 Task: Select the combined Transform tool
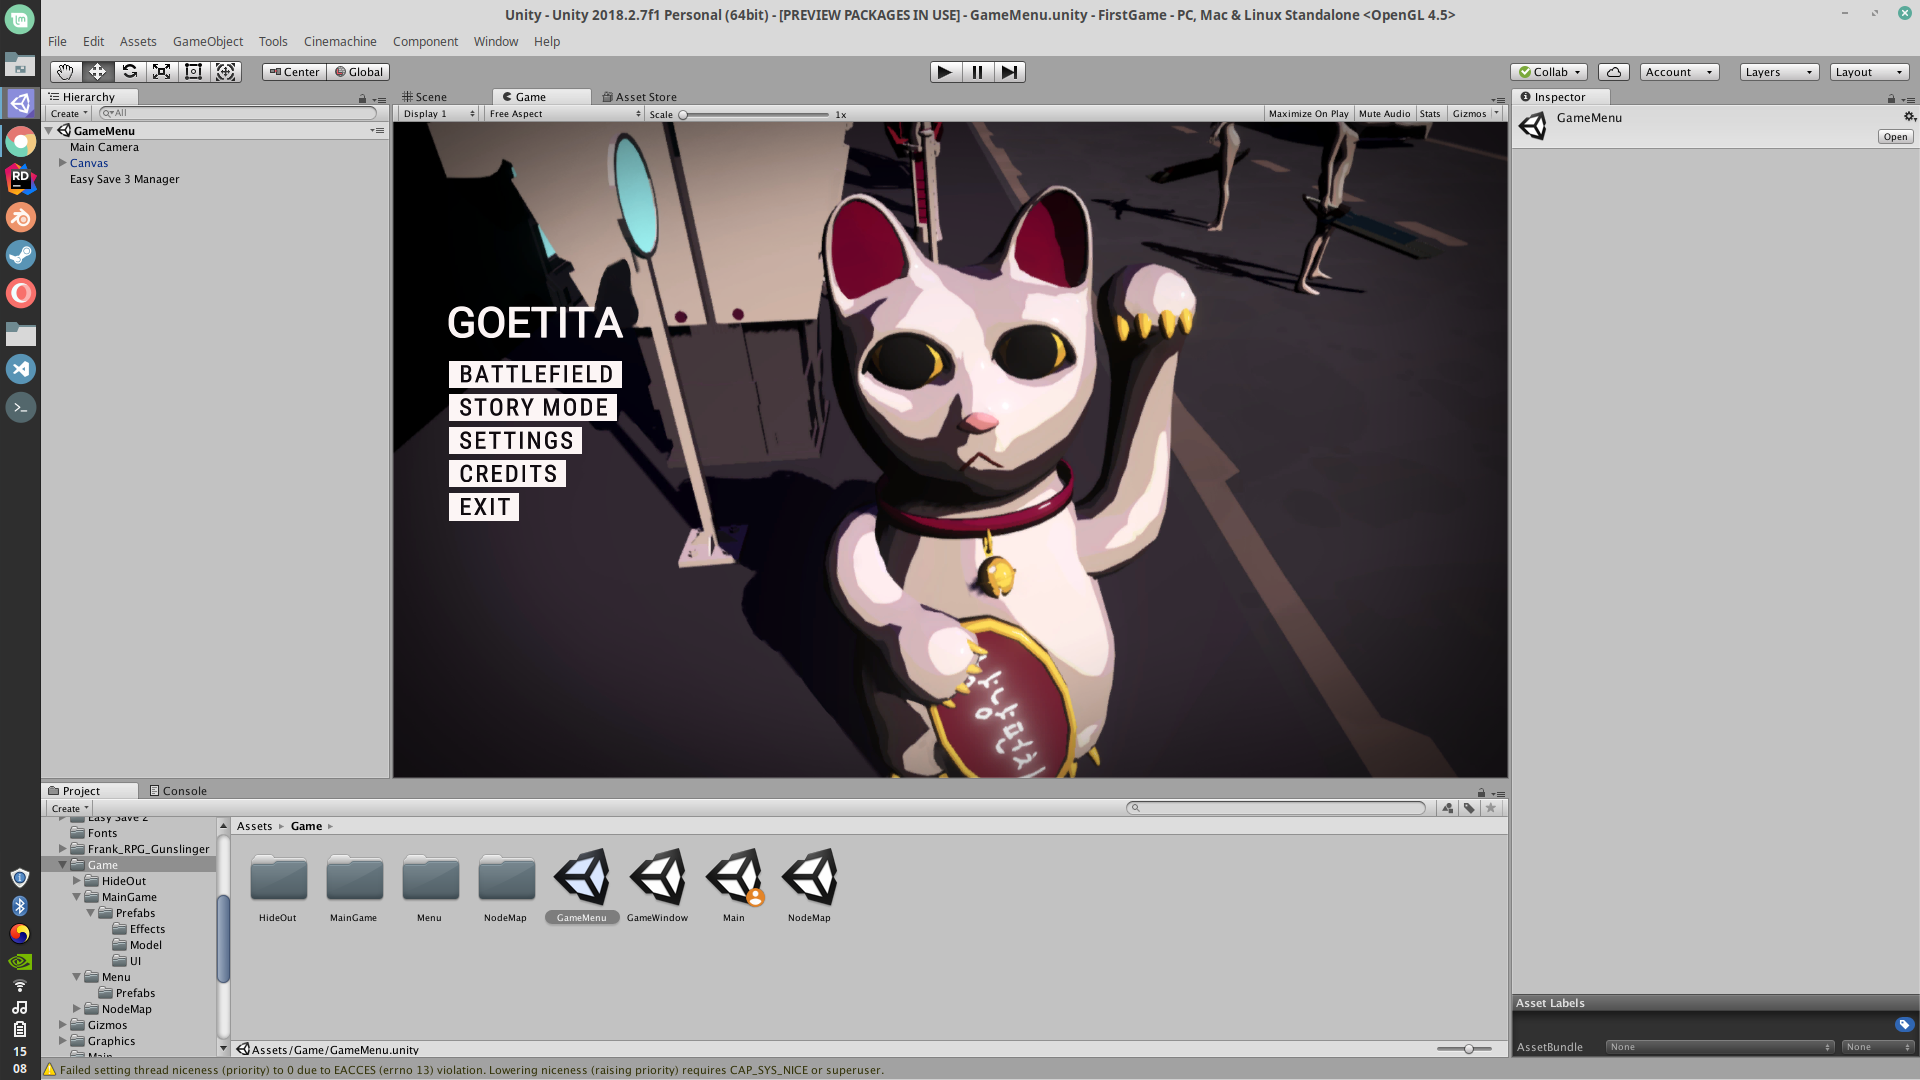[x=226, y=72]
